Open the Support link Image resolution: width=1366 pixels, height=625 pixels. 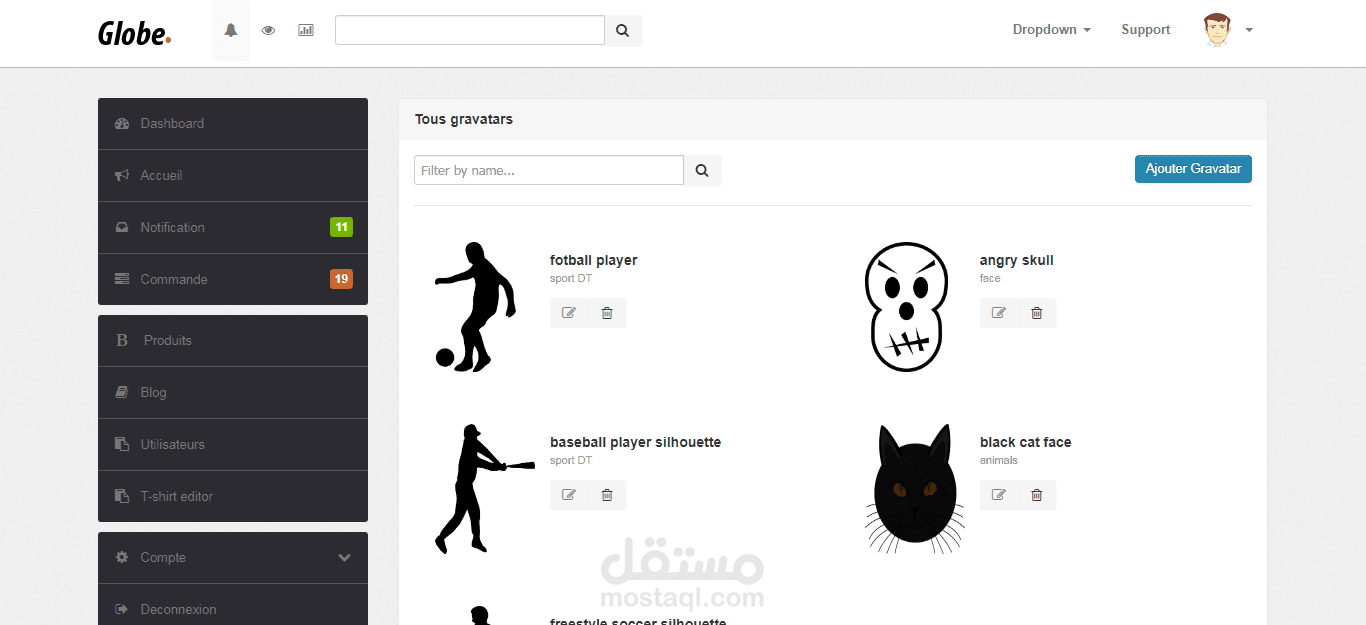pyautogui.click(x=1145, y=30)
